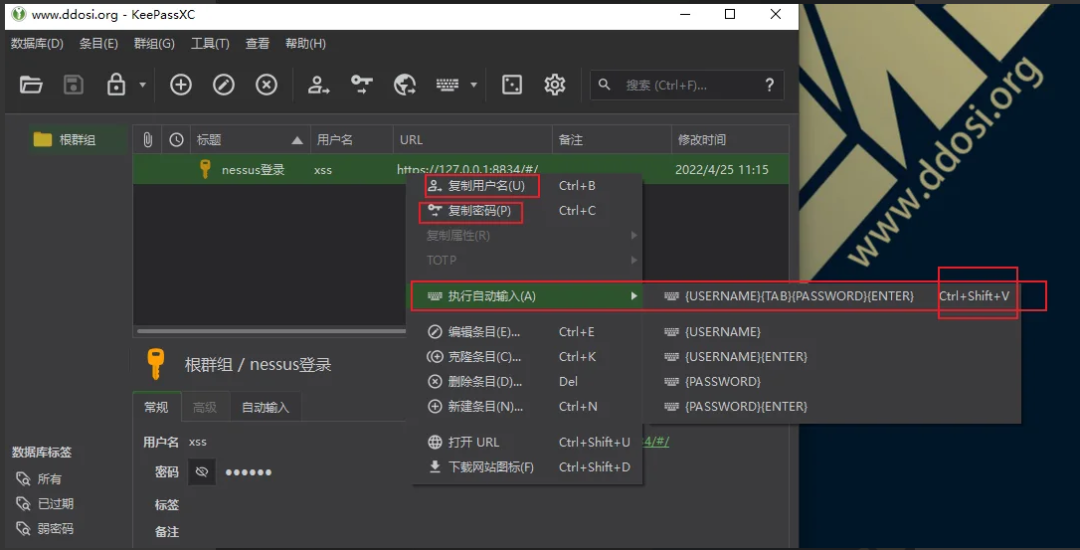Minimize the KeePassXC window
Image resolution: width=1080 pixels, height=550 pixels.
pos(685,14)
